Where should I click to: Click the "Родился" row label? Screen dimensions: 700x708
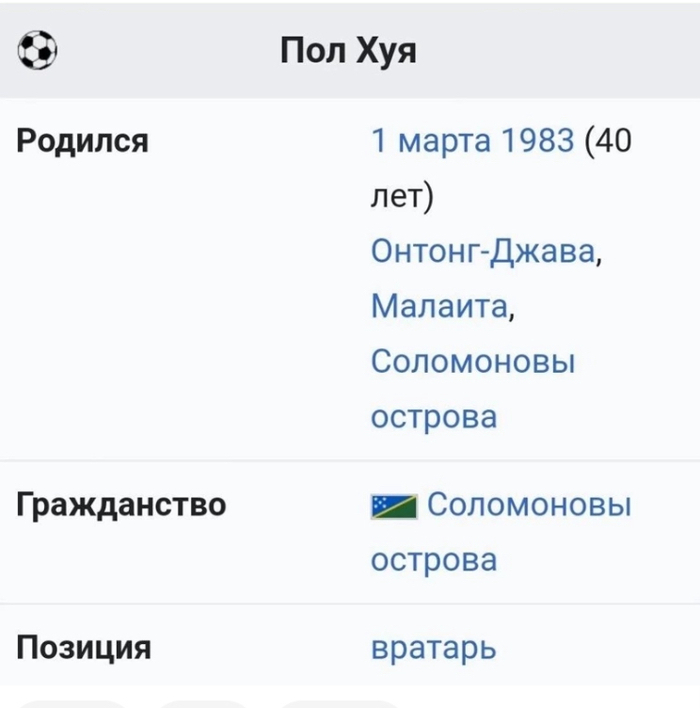(x=83, y=141)
